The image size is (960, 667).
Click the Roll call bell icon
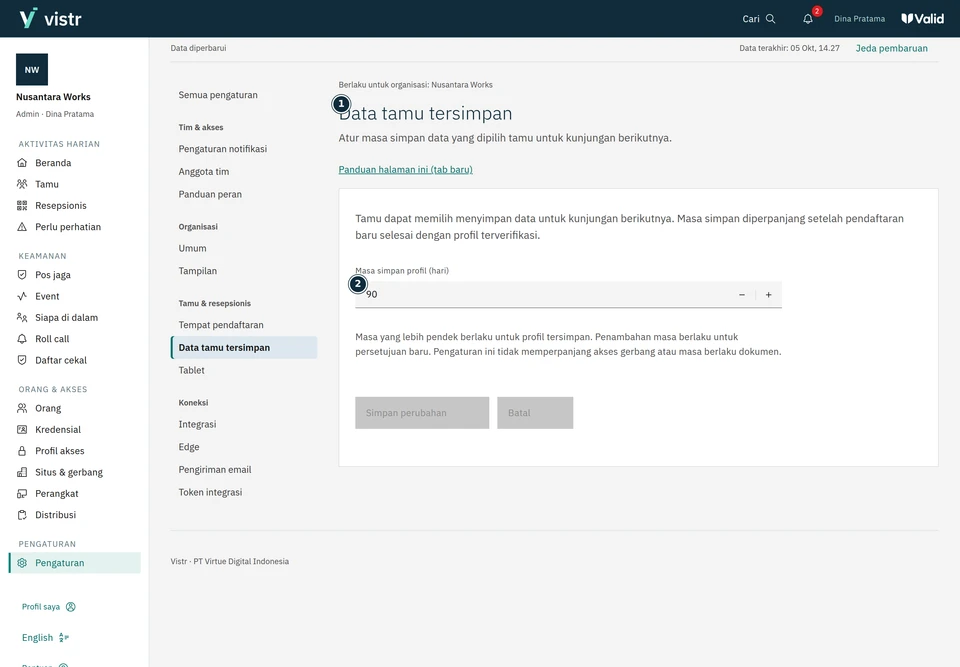pos(22,339)
